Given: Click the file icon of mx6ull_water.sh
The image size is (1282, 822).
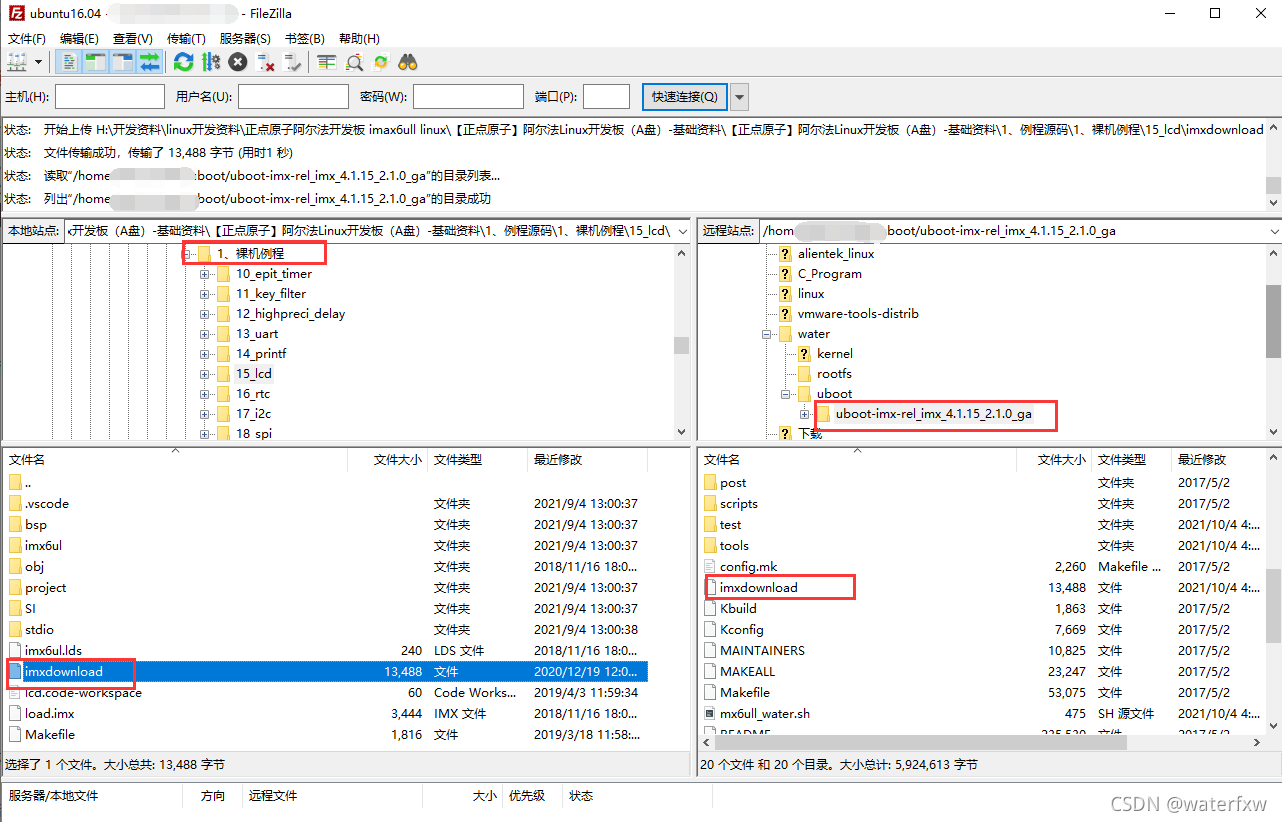Looking at the screenshot, I should (710, 713).
